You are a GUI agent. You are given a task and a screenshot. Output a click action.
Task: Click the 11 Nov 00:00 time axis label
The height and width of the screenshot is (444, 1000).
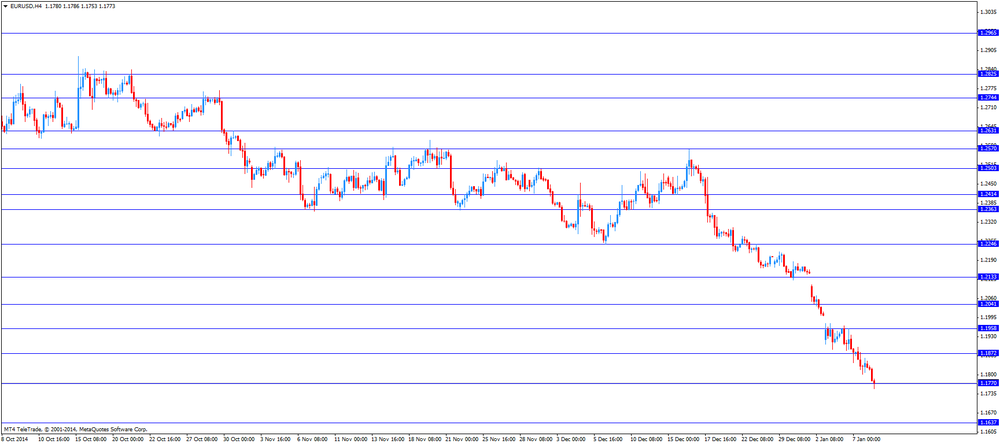351,440
